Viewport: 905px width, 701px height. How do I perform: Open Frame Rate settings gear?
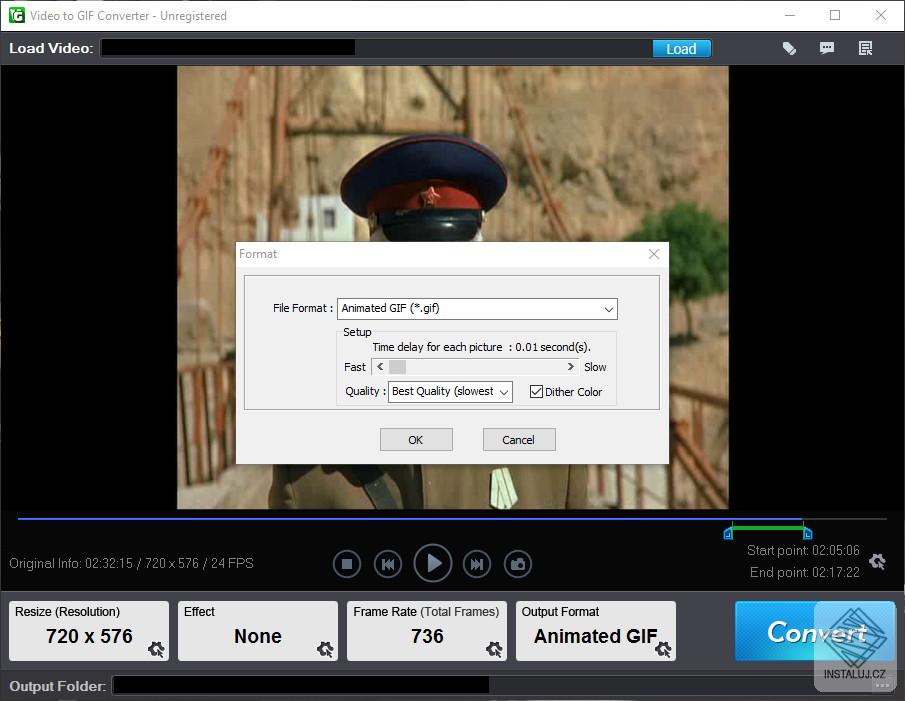(494, 649)
